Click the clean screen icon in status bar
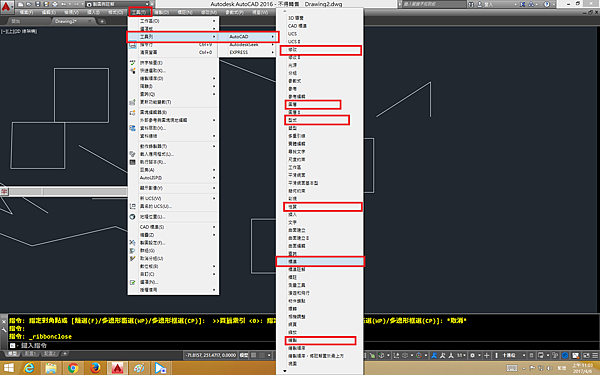Screen dimensions: 600x375 586,355
